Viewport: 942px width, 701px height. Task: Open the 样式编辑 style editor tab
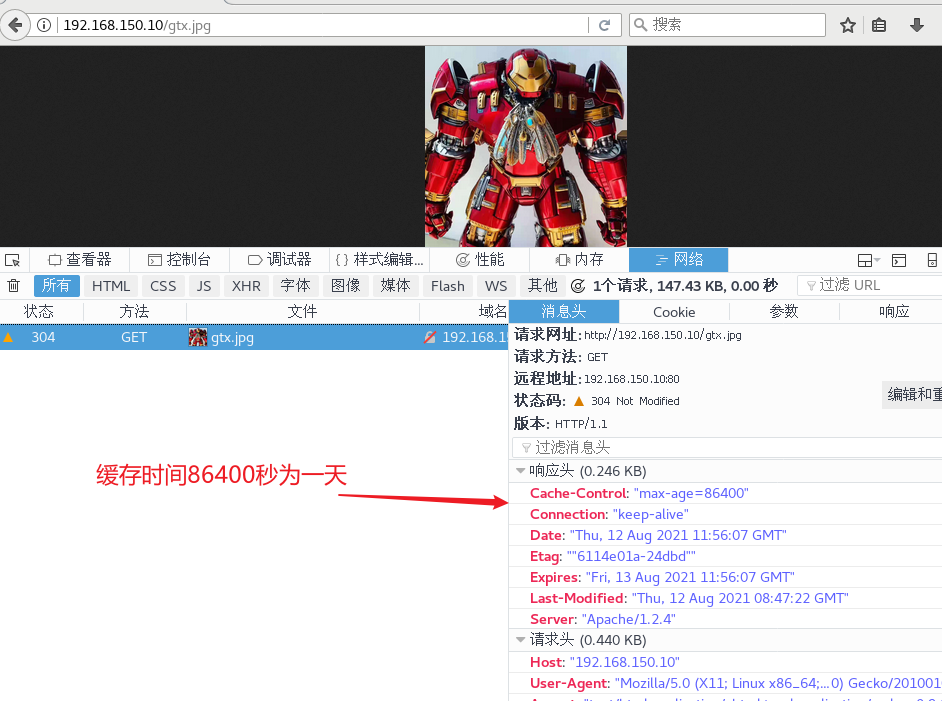pos(380,259)
